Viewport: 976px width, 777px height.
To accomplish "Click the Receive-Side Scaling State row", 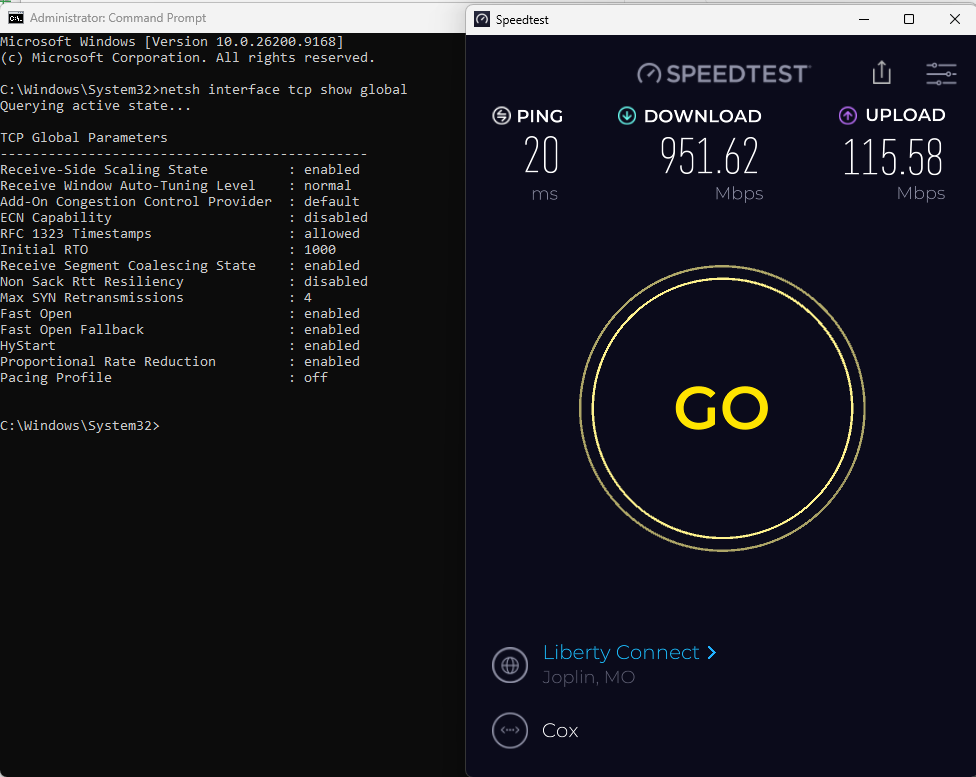I will pos(180,169).
